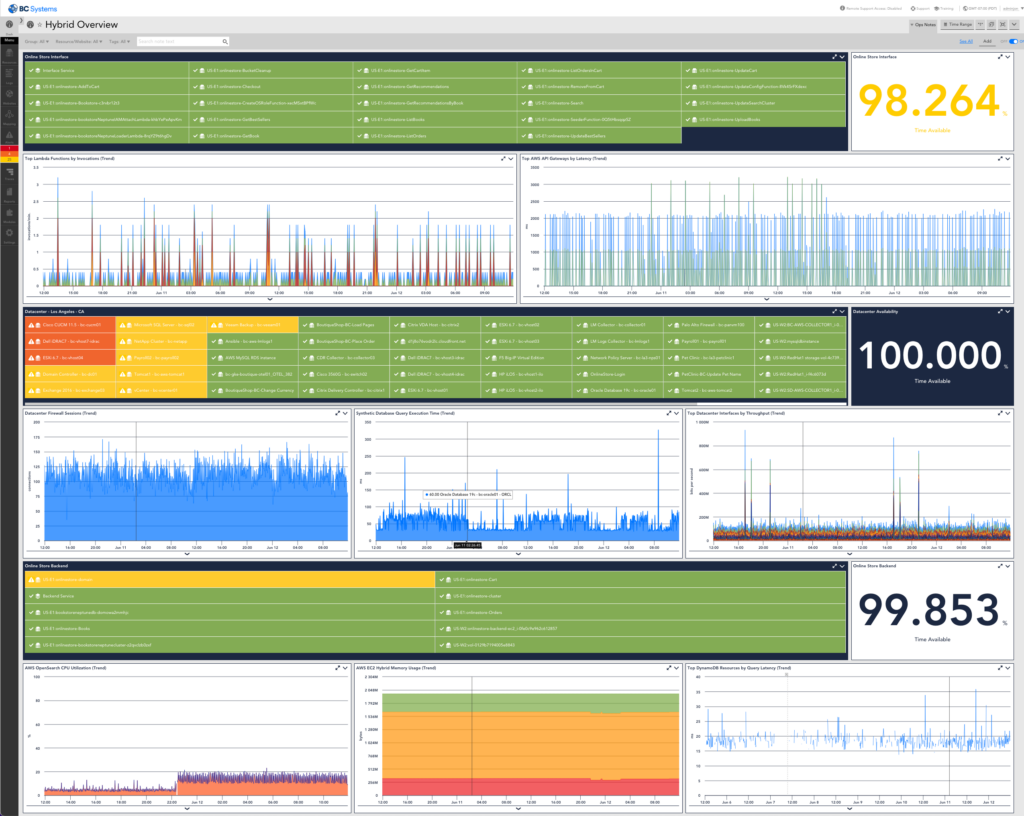Click the refresh icon beside Time Range
Image resolution: width=1024 pixels, height=816 pixels.
991,24
